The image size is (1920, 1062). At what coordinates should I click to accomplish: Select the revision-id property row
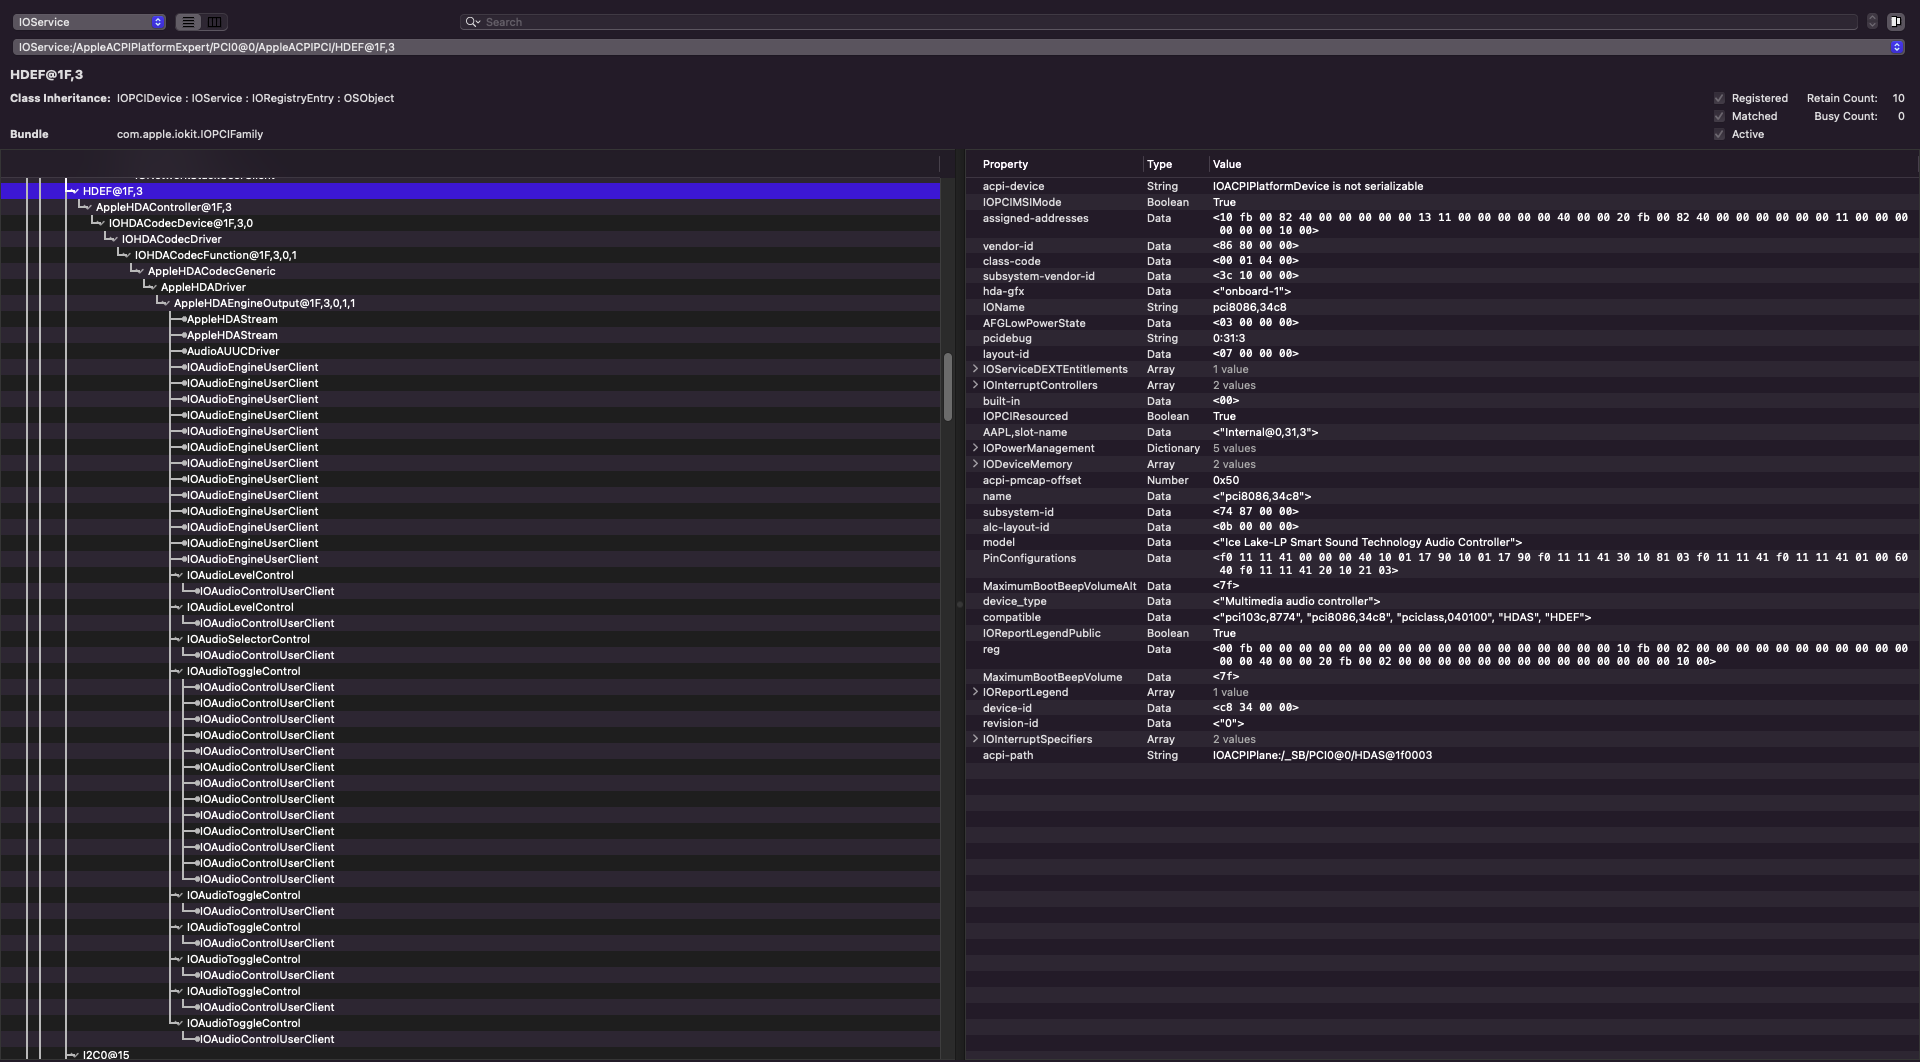(x=1441, y=723)
